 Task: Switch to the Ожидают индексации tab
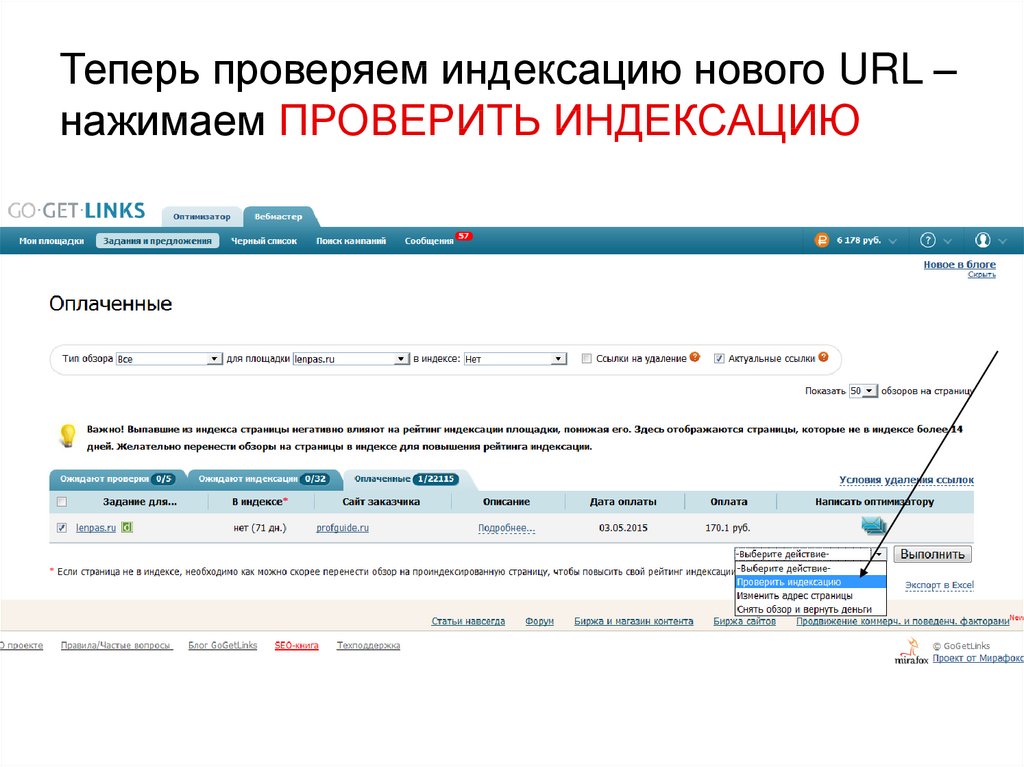click(263, 479)
